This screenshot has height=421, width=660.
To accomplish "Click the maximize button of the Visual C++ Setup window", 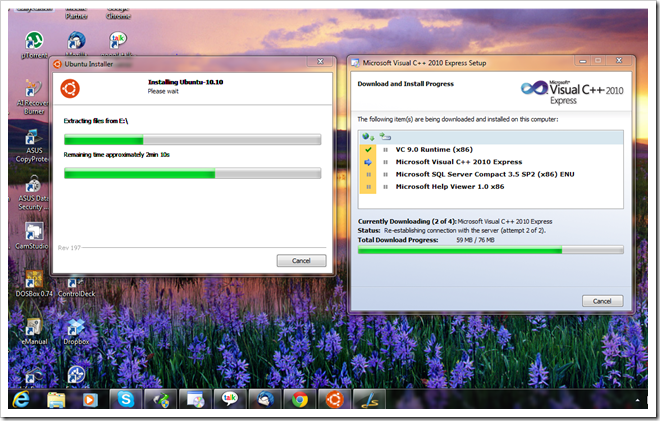I will pyautogui.click(x=598, y=61).
